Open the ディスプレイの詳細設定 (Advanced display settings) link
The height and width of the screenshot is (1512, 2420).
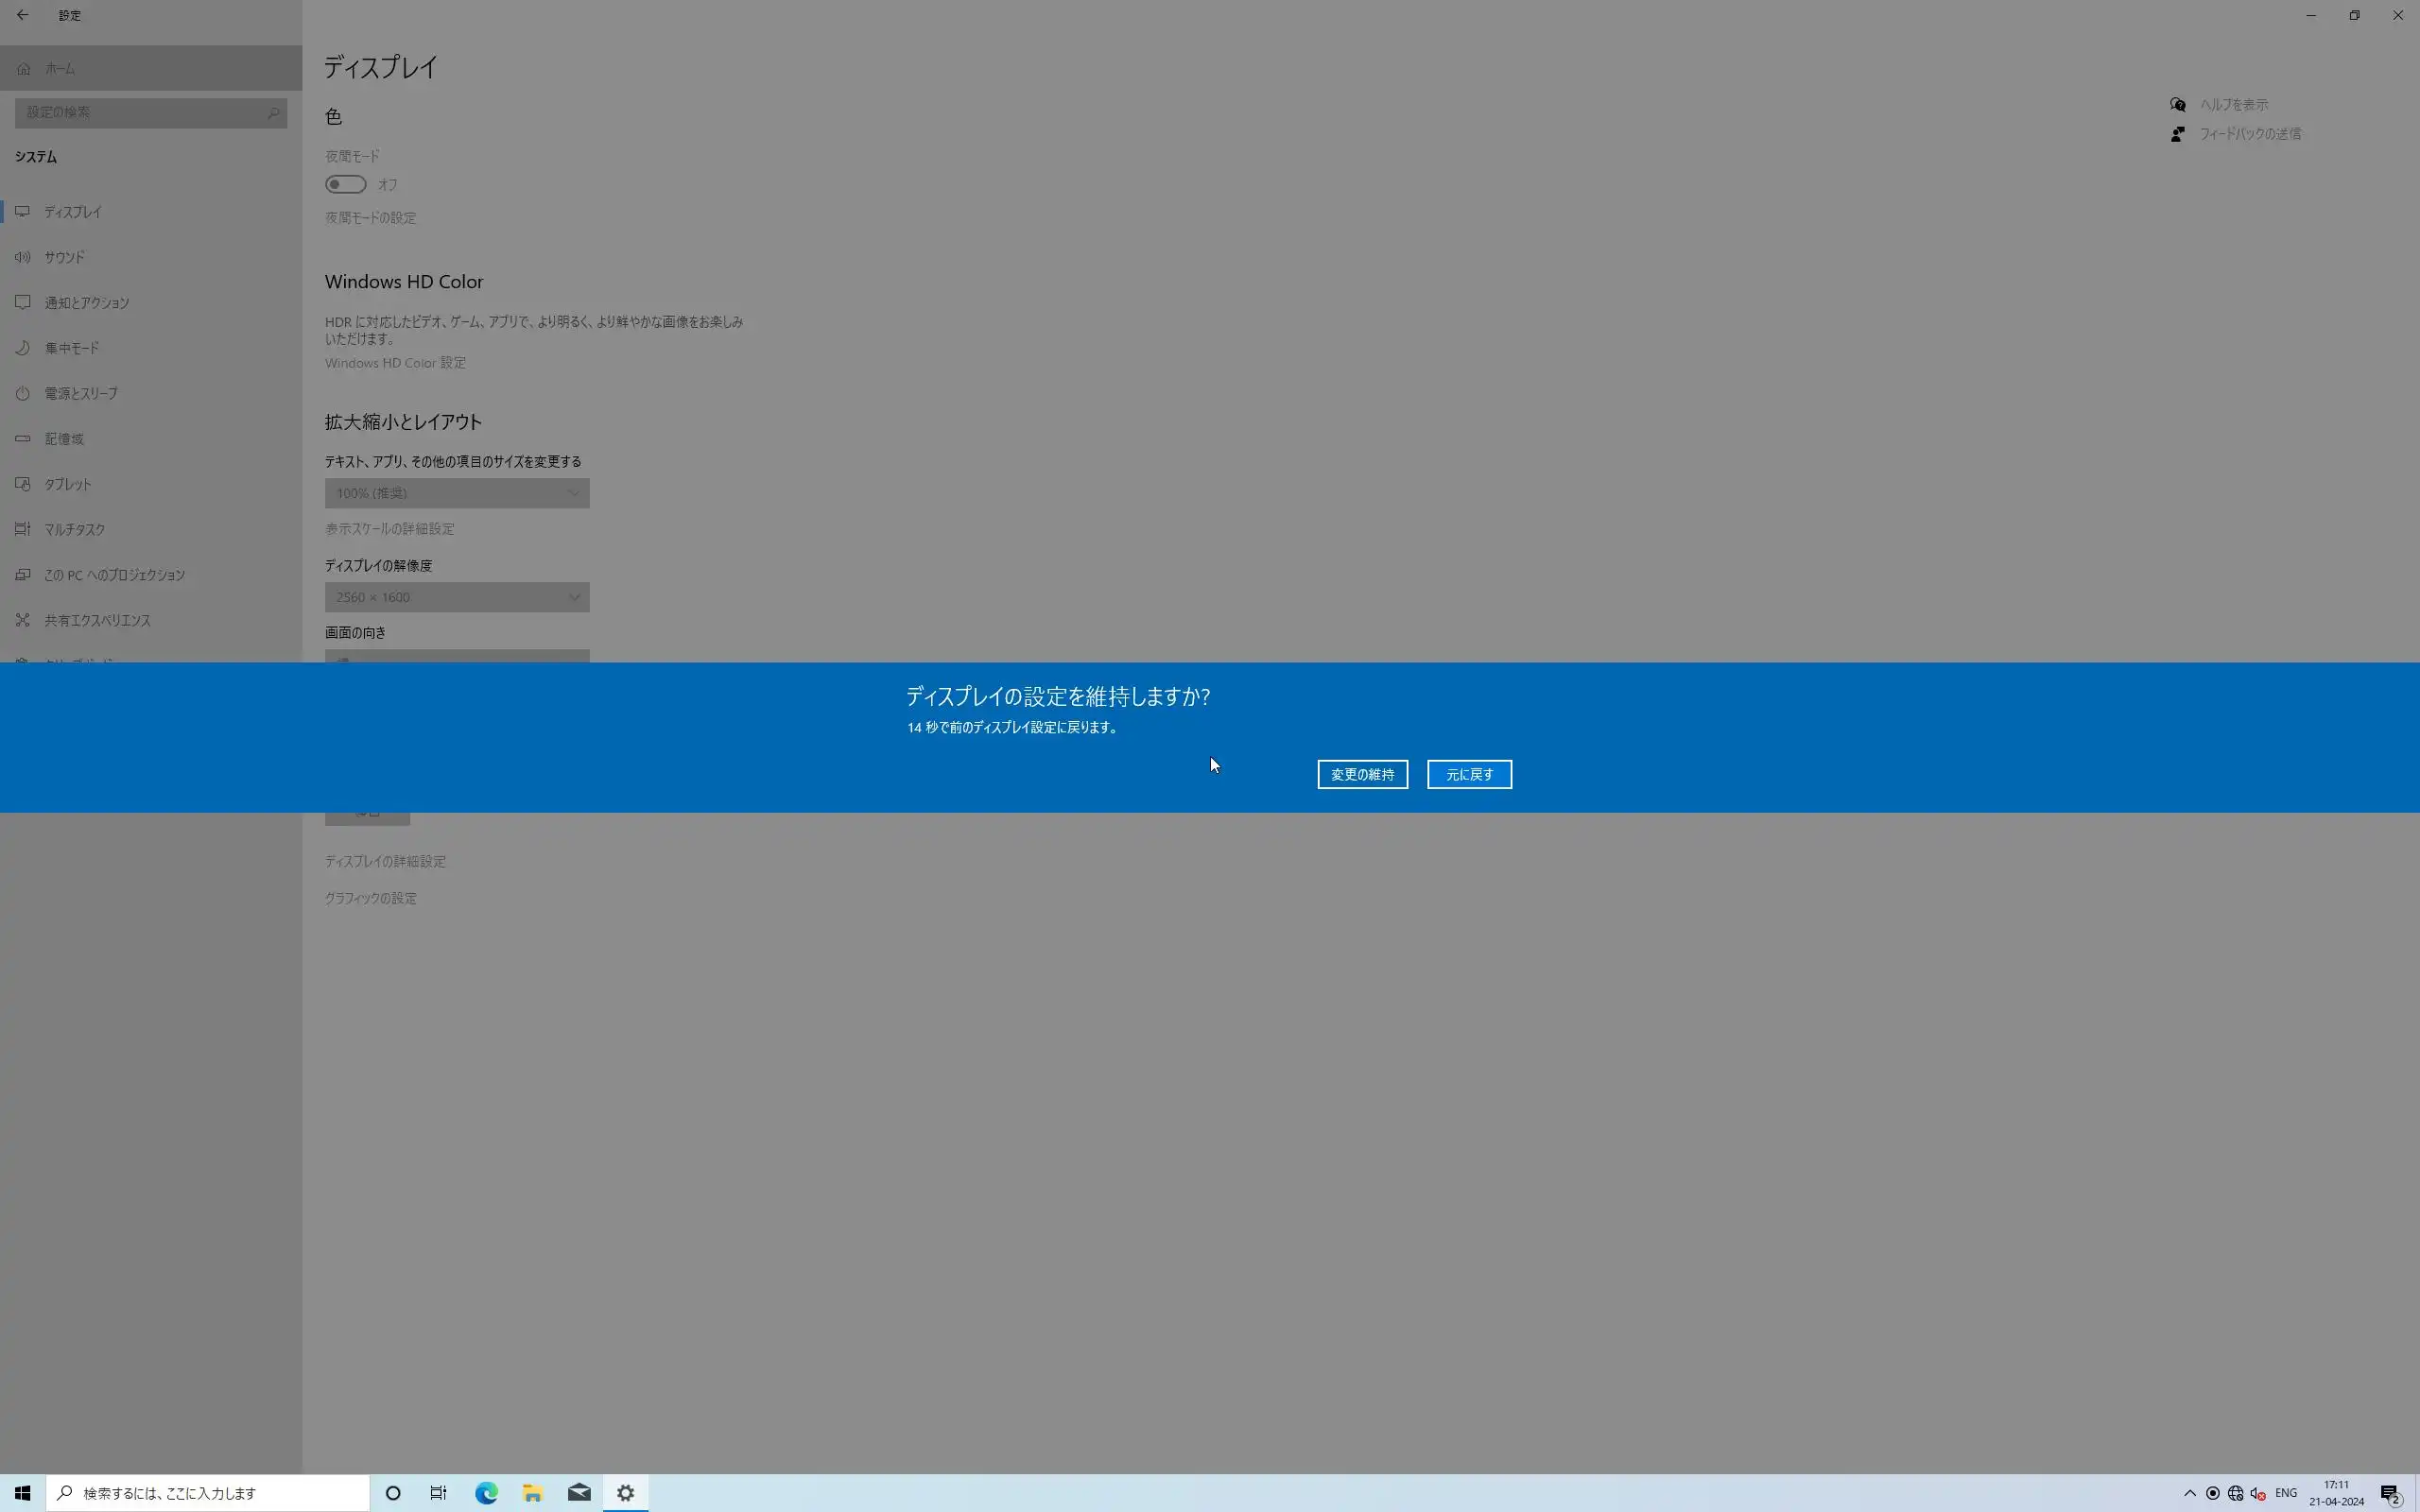[385, 861]
